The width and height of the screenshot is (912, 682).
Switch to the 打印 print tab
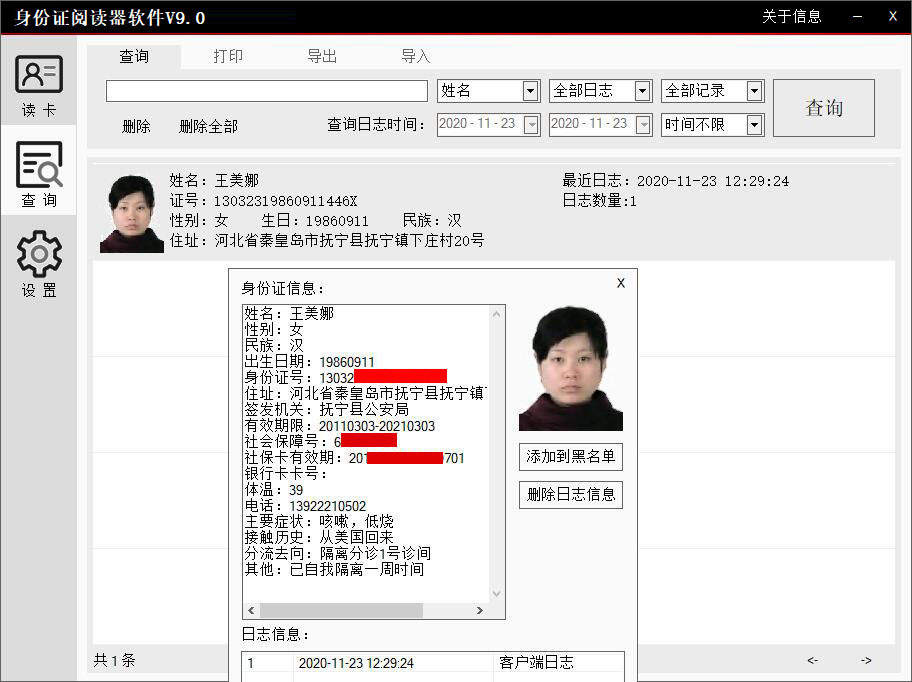pyautogui.click(x=228, y=56)
